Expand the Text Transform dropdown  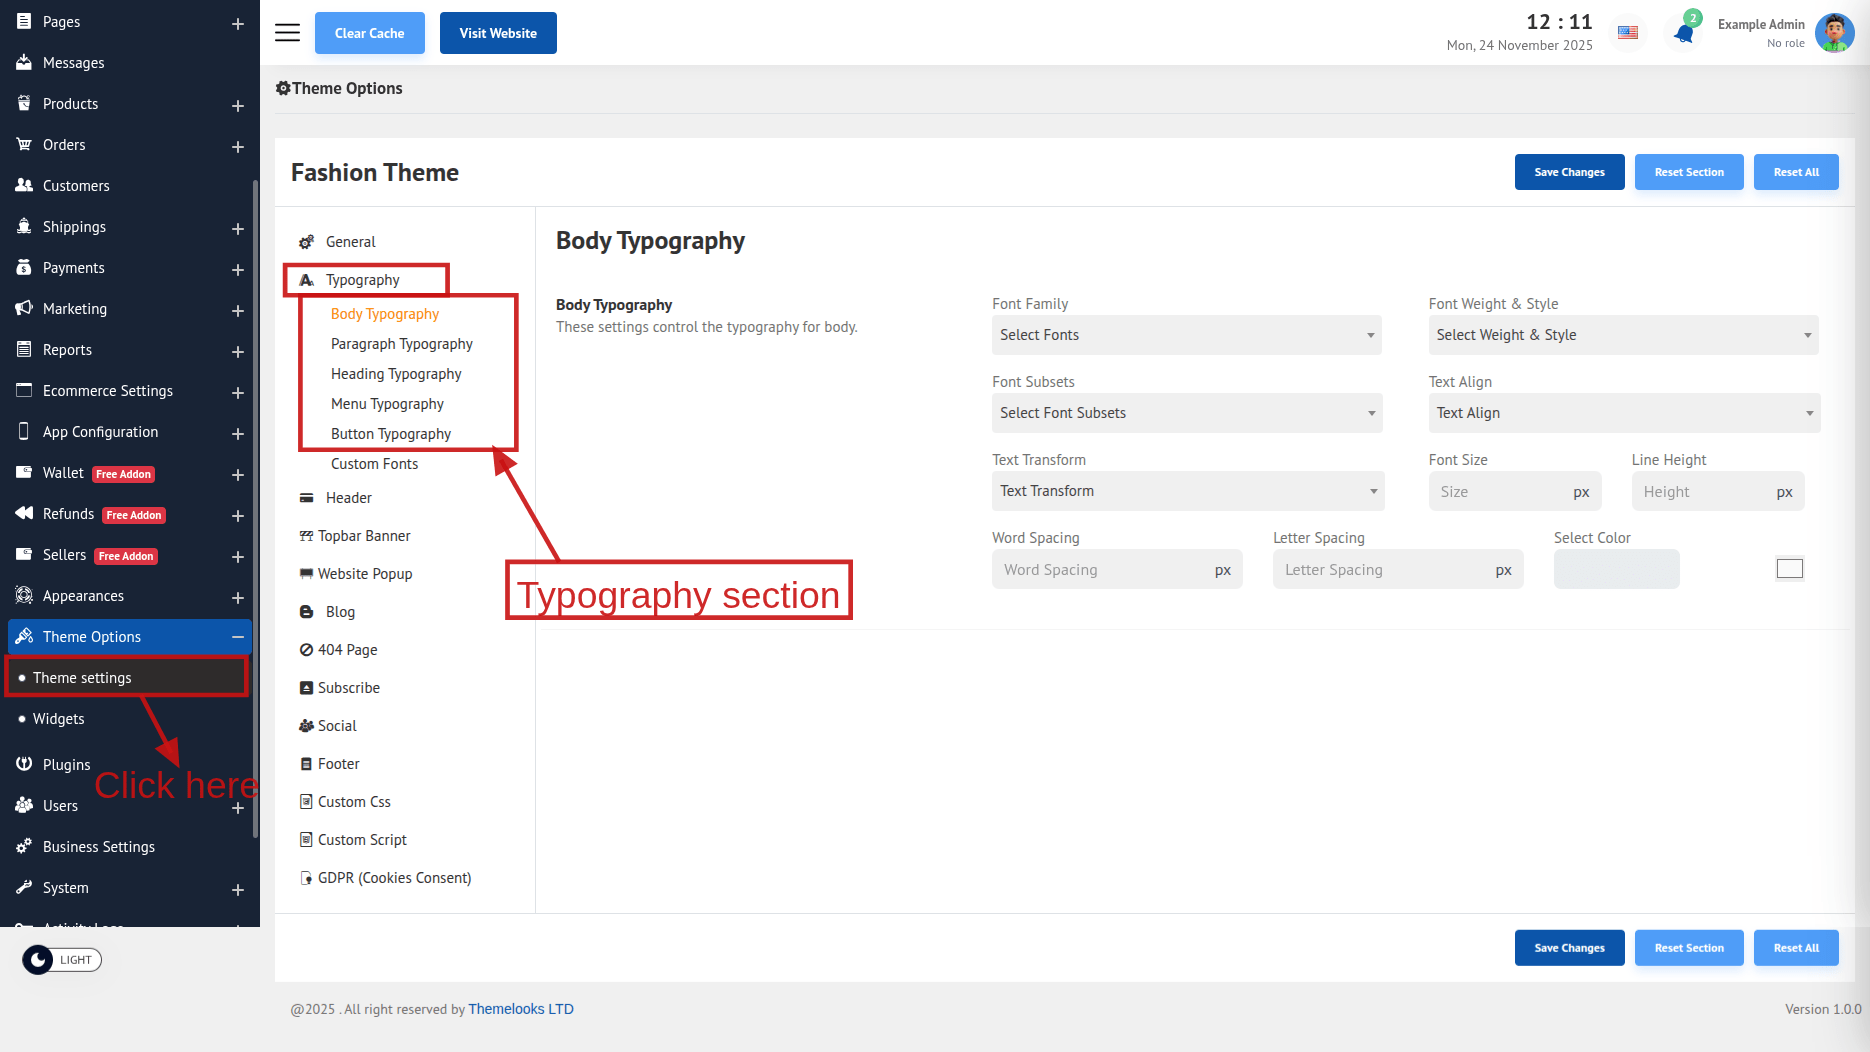point(1187,491)
